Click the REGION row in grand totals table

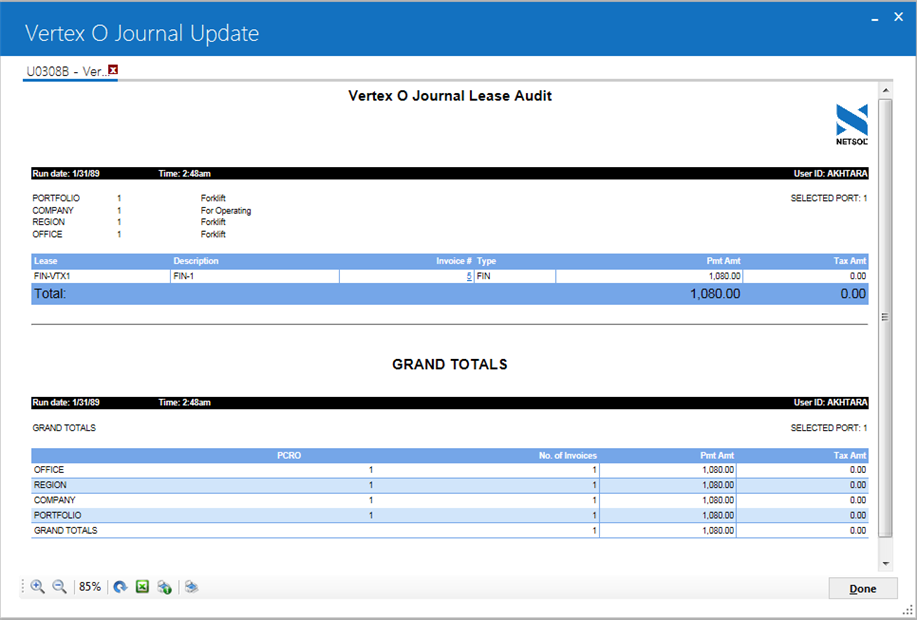[450, 485]
